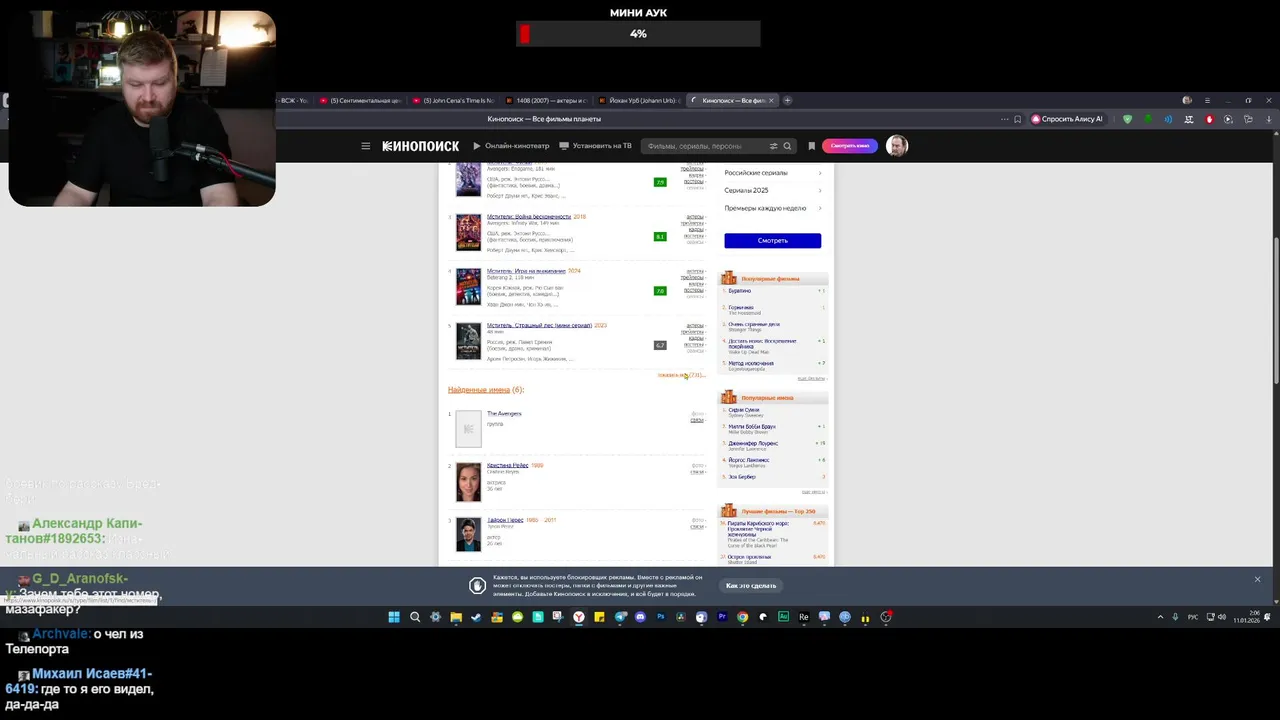Open Telegram from the taskbar

pos(620,617)
